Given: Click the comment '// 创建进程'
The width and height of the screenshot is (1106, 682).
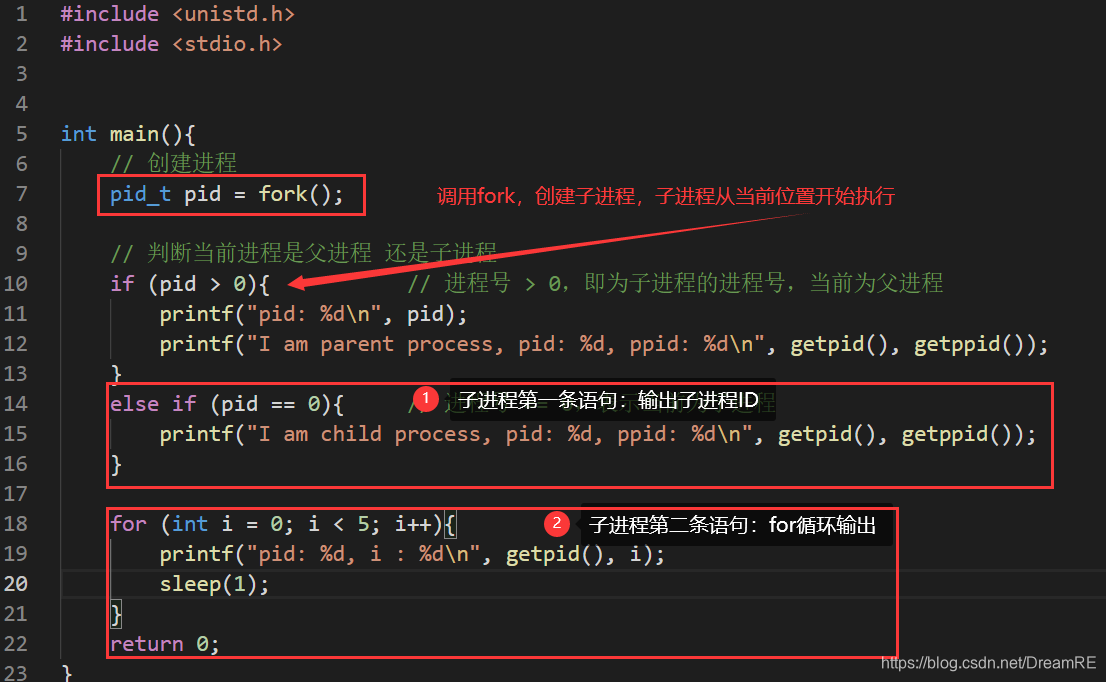Looking at the screenshot, I should pyautogui.click(x=174, y=164).
